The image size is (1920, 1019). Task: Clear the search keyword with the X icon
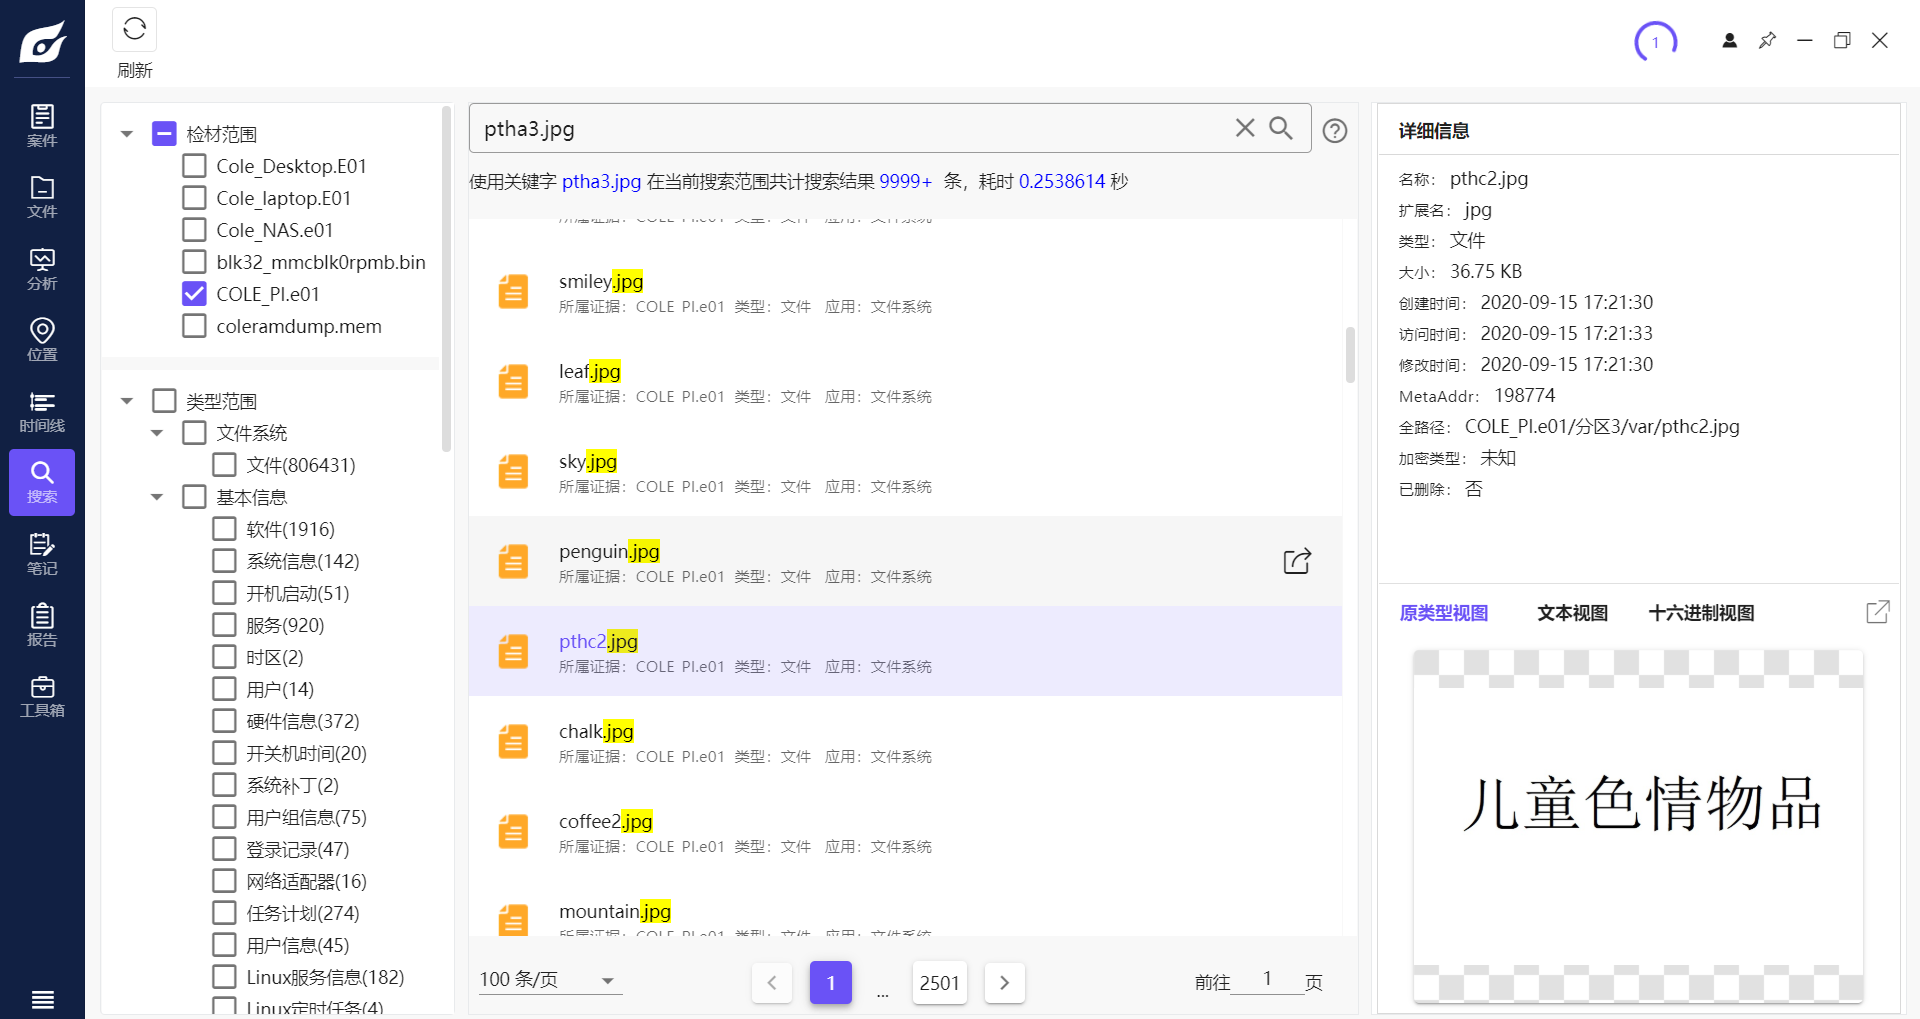[x=1244, y=128]
